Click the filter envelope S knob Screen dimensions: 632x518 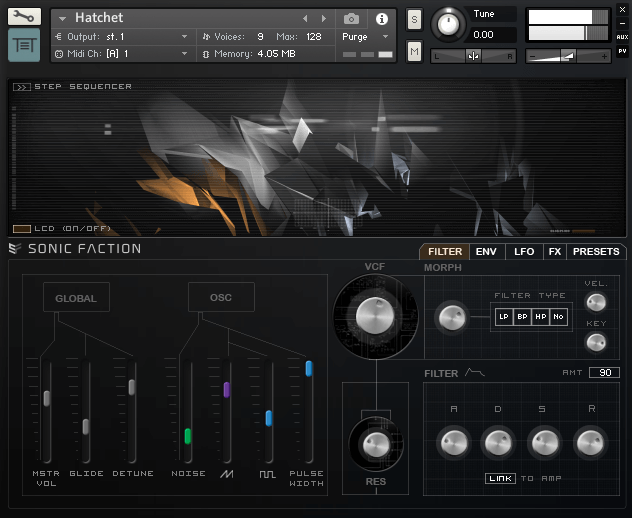point(545,443)
